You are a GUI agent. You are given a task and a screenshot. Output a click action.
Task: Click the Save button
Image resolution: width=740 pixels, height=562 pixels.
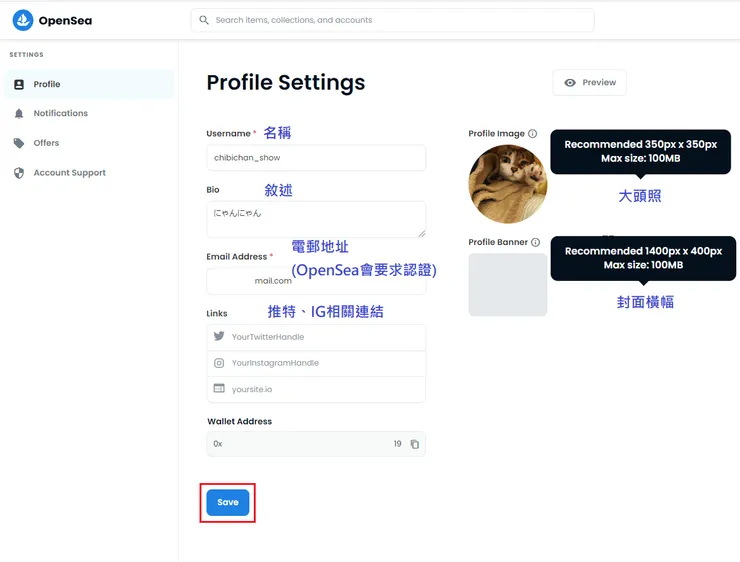[227, 503]
